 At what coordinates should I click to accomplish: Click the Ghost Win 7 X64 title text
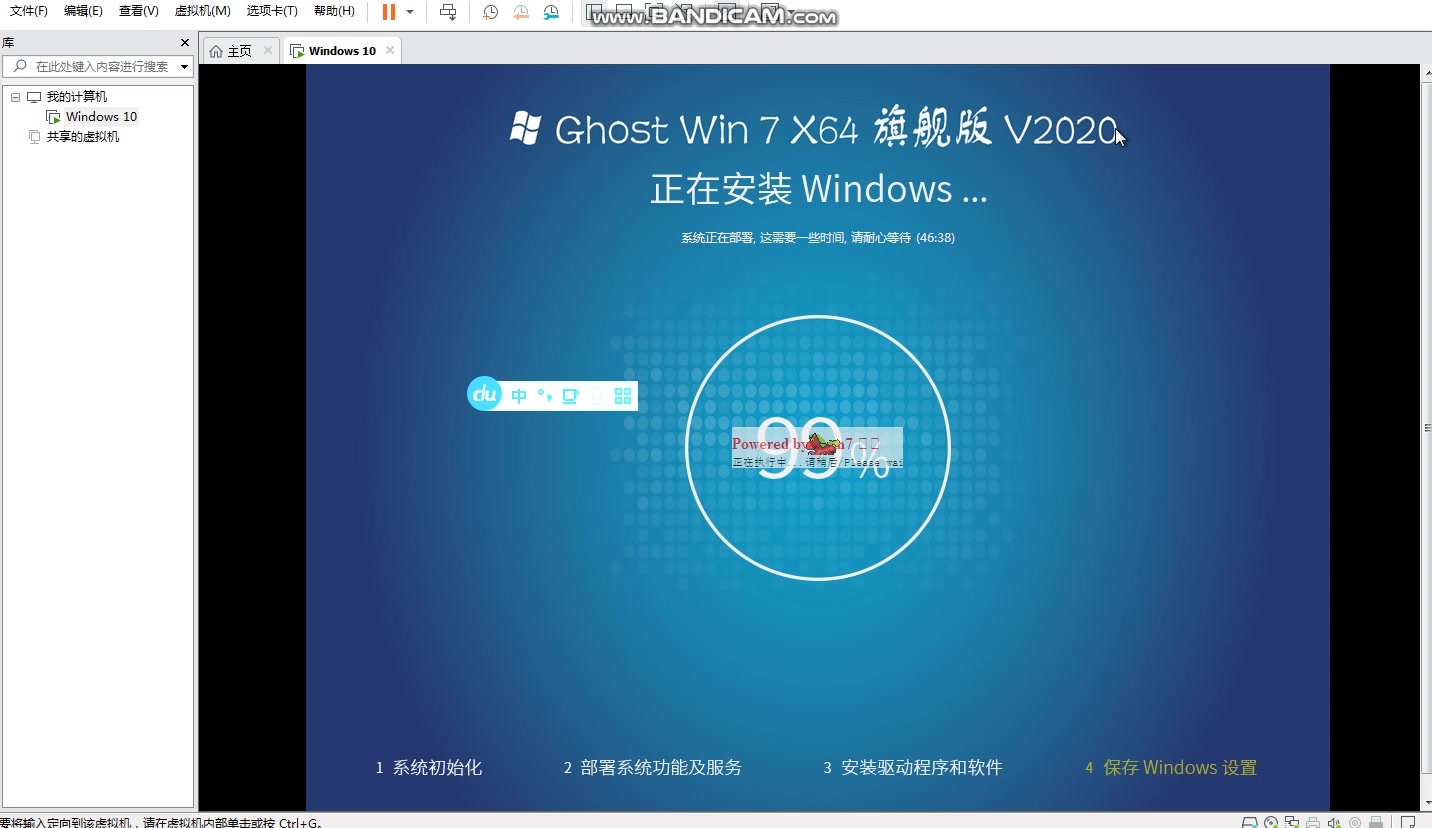tap(836, 129)
